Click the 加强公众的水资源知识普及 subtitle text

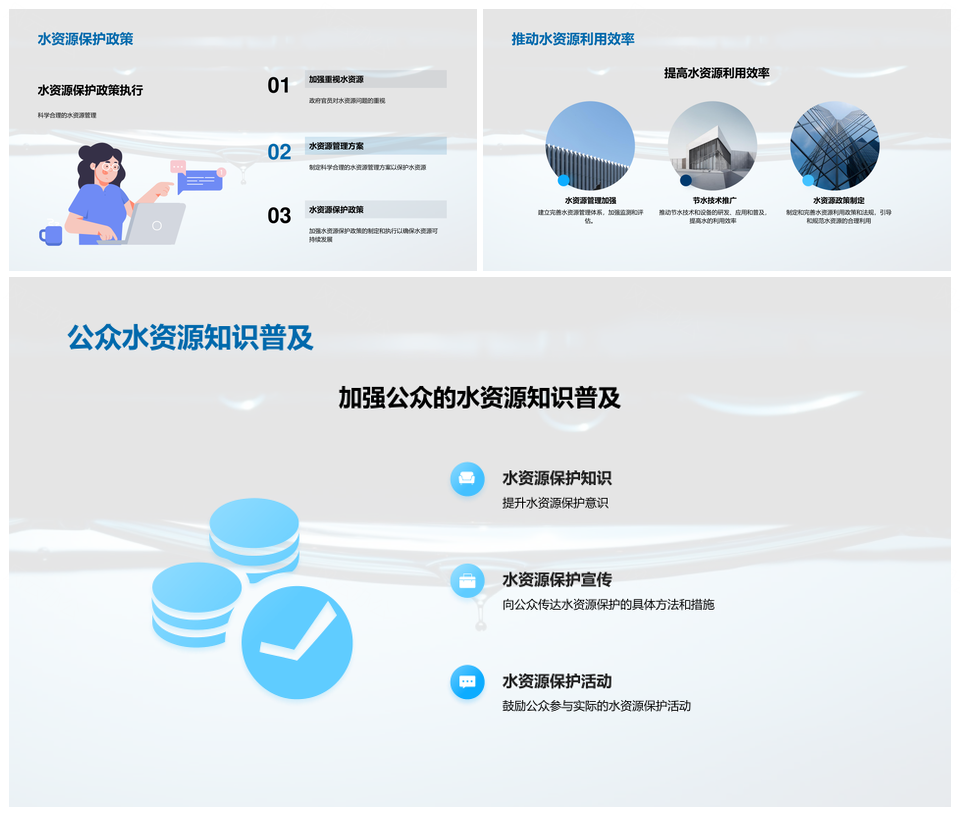point(479,398)
